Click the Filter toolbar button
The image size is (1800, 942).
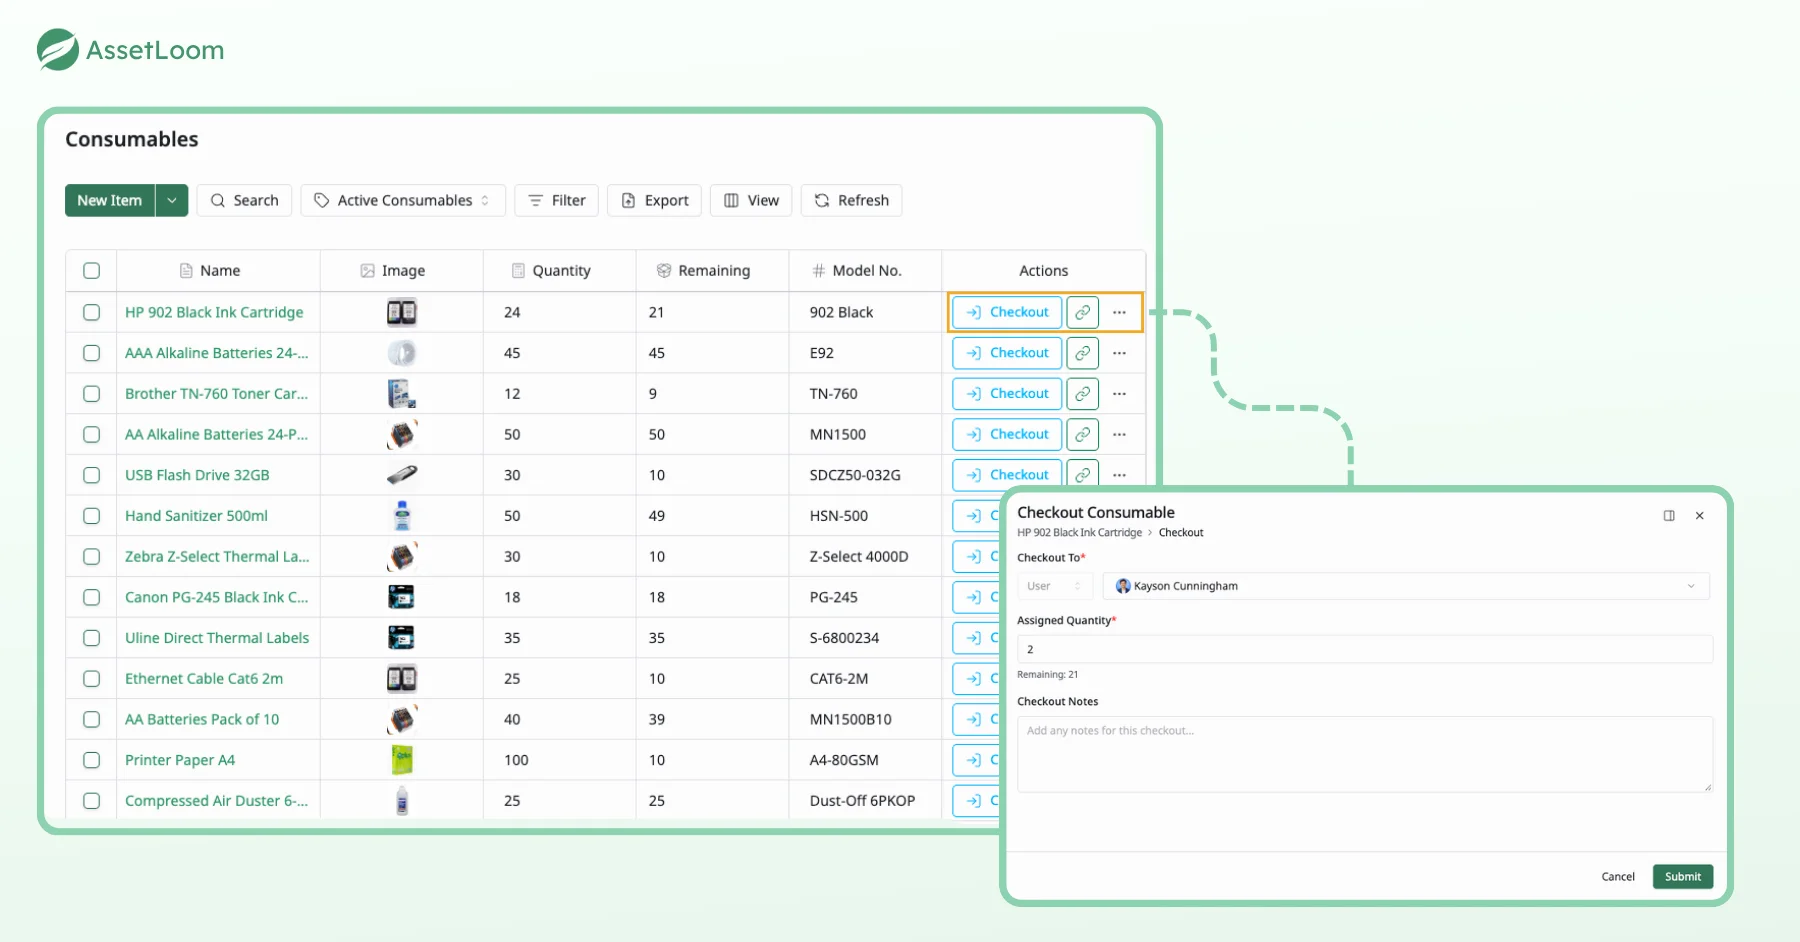point(557,200)
